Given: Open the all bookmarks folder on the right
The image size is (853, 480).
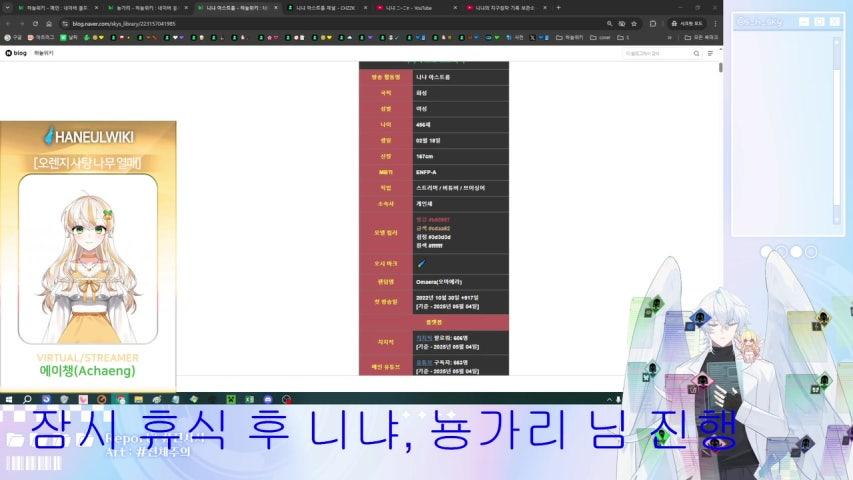Looking at the screenshot, I should tap(701, 38).
